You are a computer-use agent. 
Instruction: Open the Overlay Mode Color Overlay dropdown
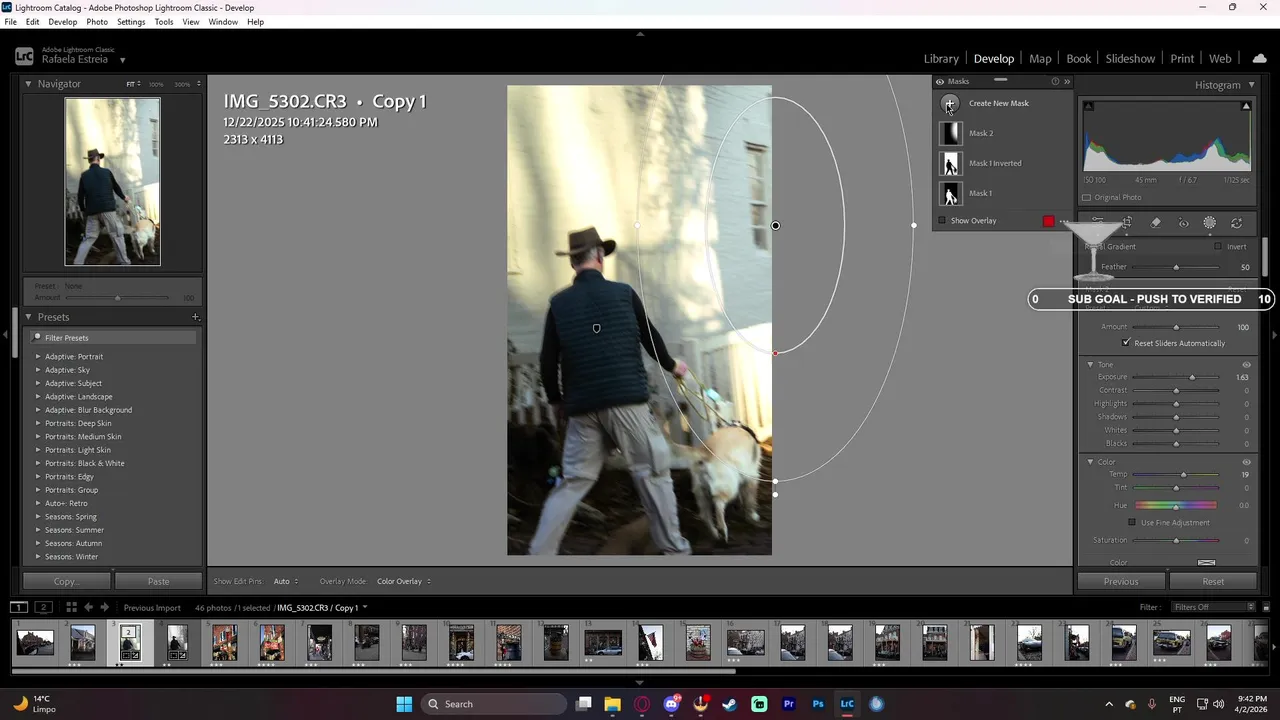(x=404, y=581)
